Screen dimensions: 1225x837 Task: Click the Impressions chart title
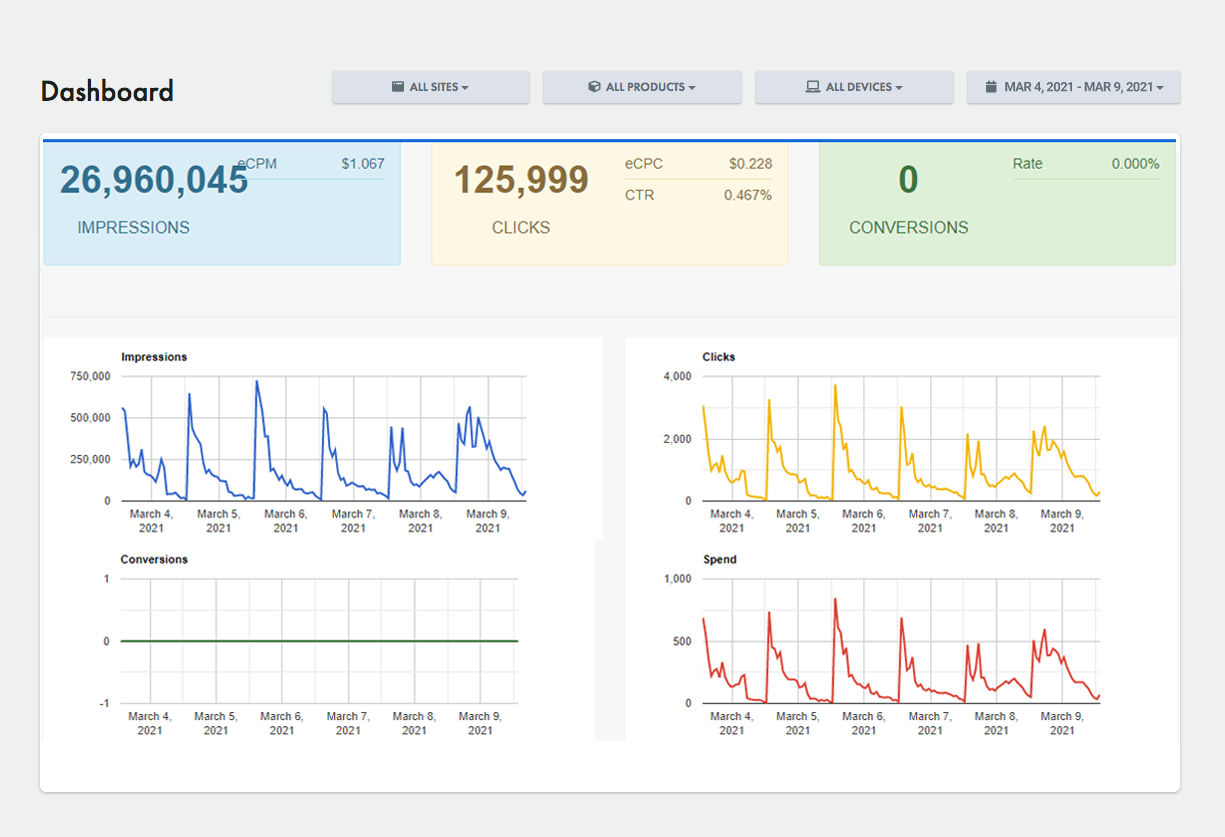click(154, 357)
